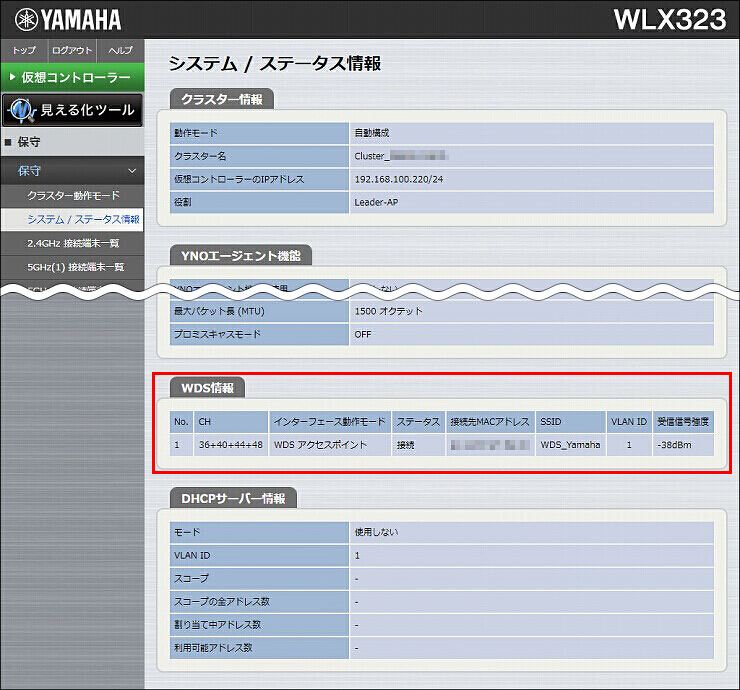Click the 受信信号強度 column header
740x690 pixels.
tap(683, 422)
